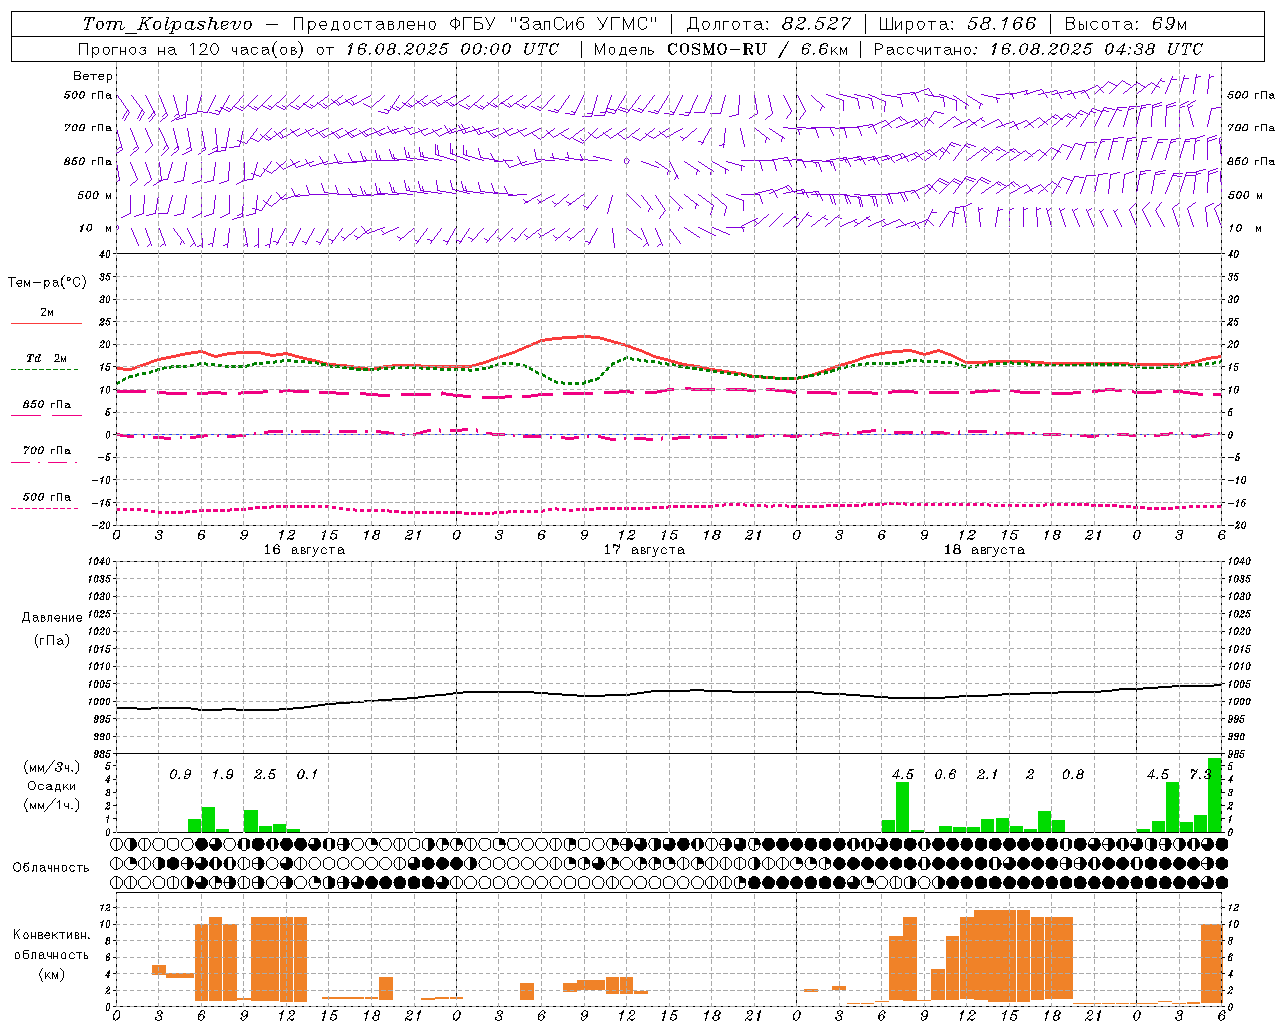Select the Прогноз на 120 часа(ов) text
Image resolution: width=1280 pixels, height=1024 pixels.
[x=193, y=49]
